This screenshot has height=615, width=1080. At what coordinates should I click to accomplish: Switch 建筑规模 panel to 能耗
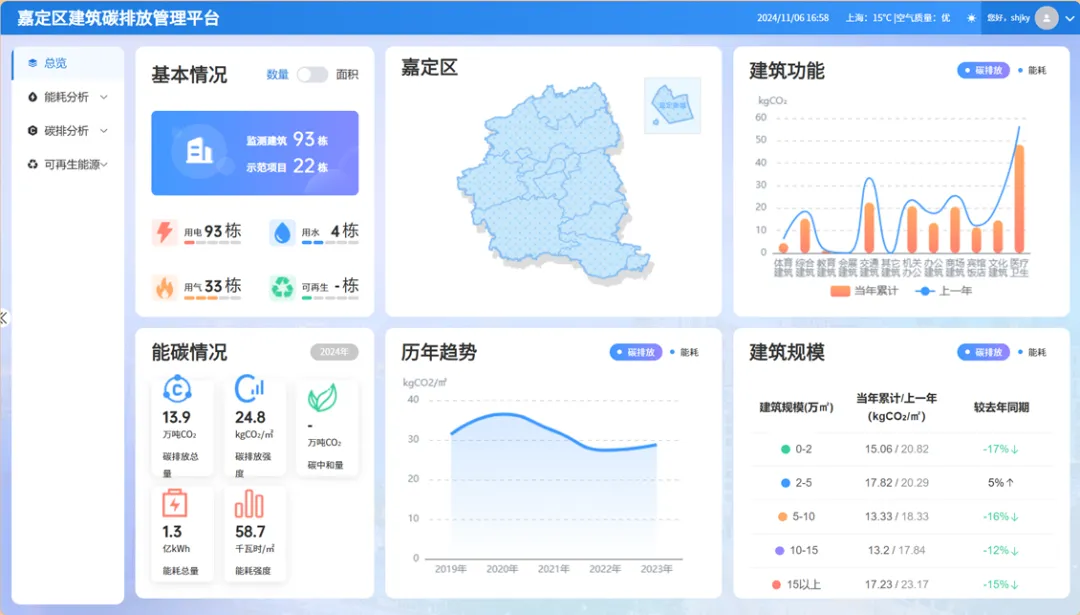1035,352
